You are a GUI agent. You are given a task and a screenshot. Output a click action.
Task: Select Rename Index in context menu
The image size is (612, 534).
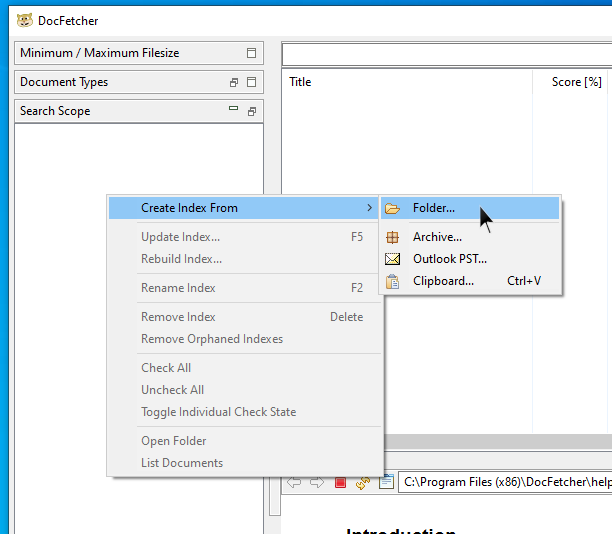click(243, 288)
